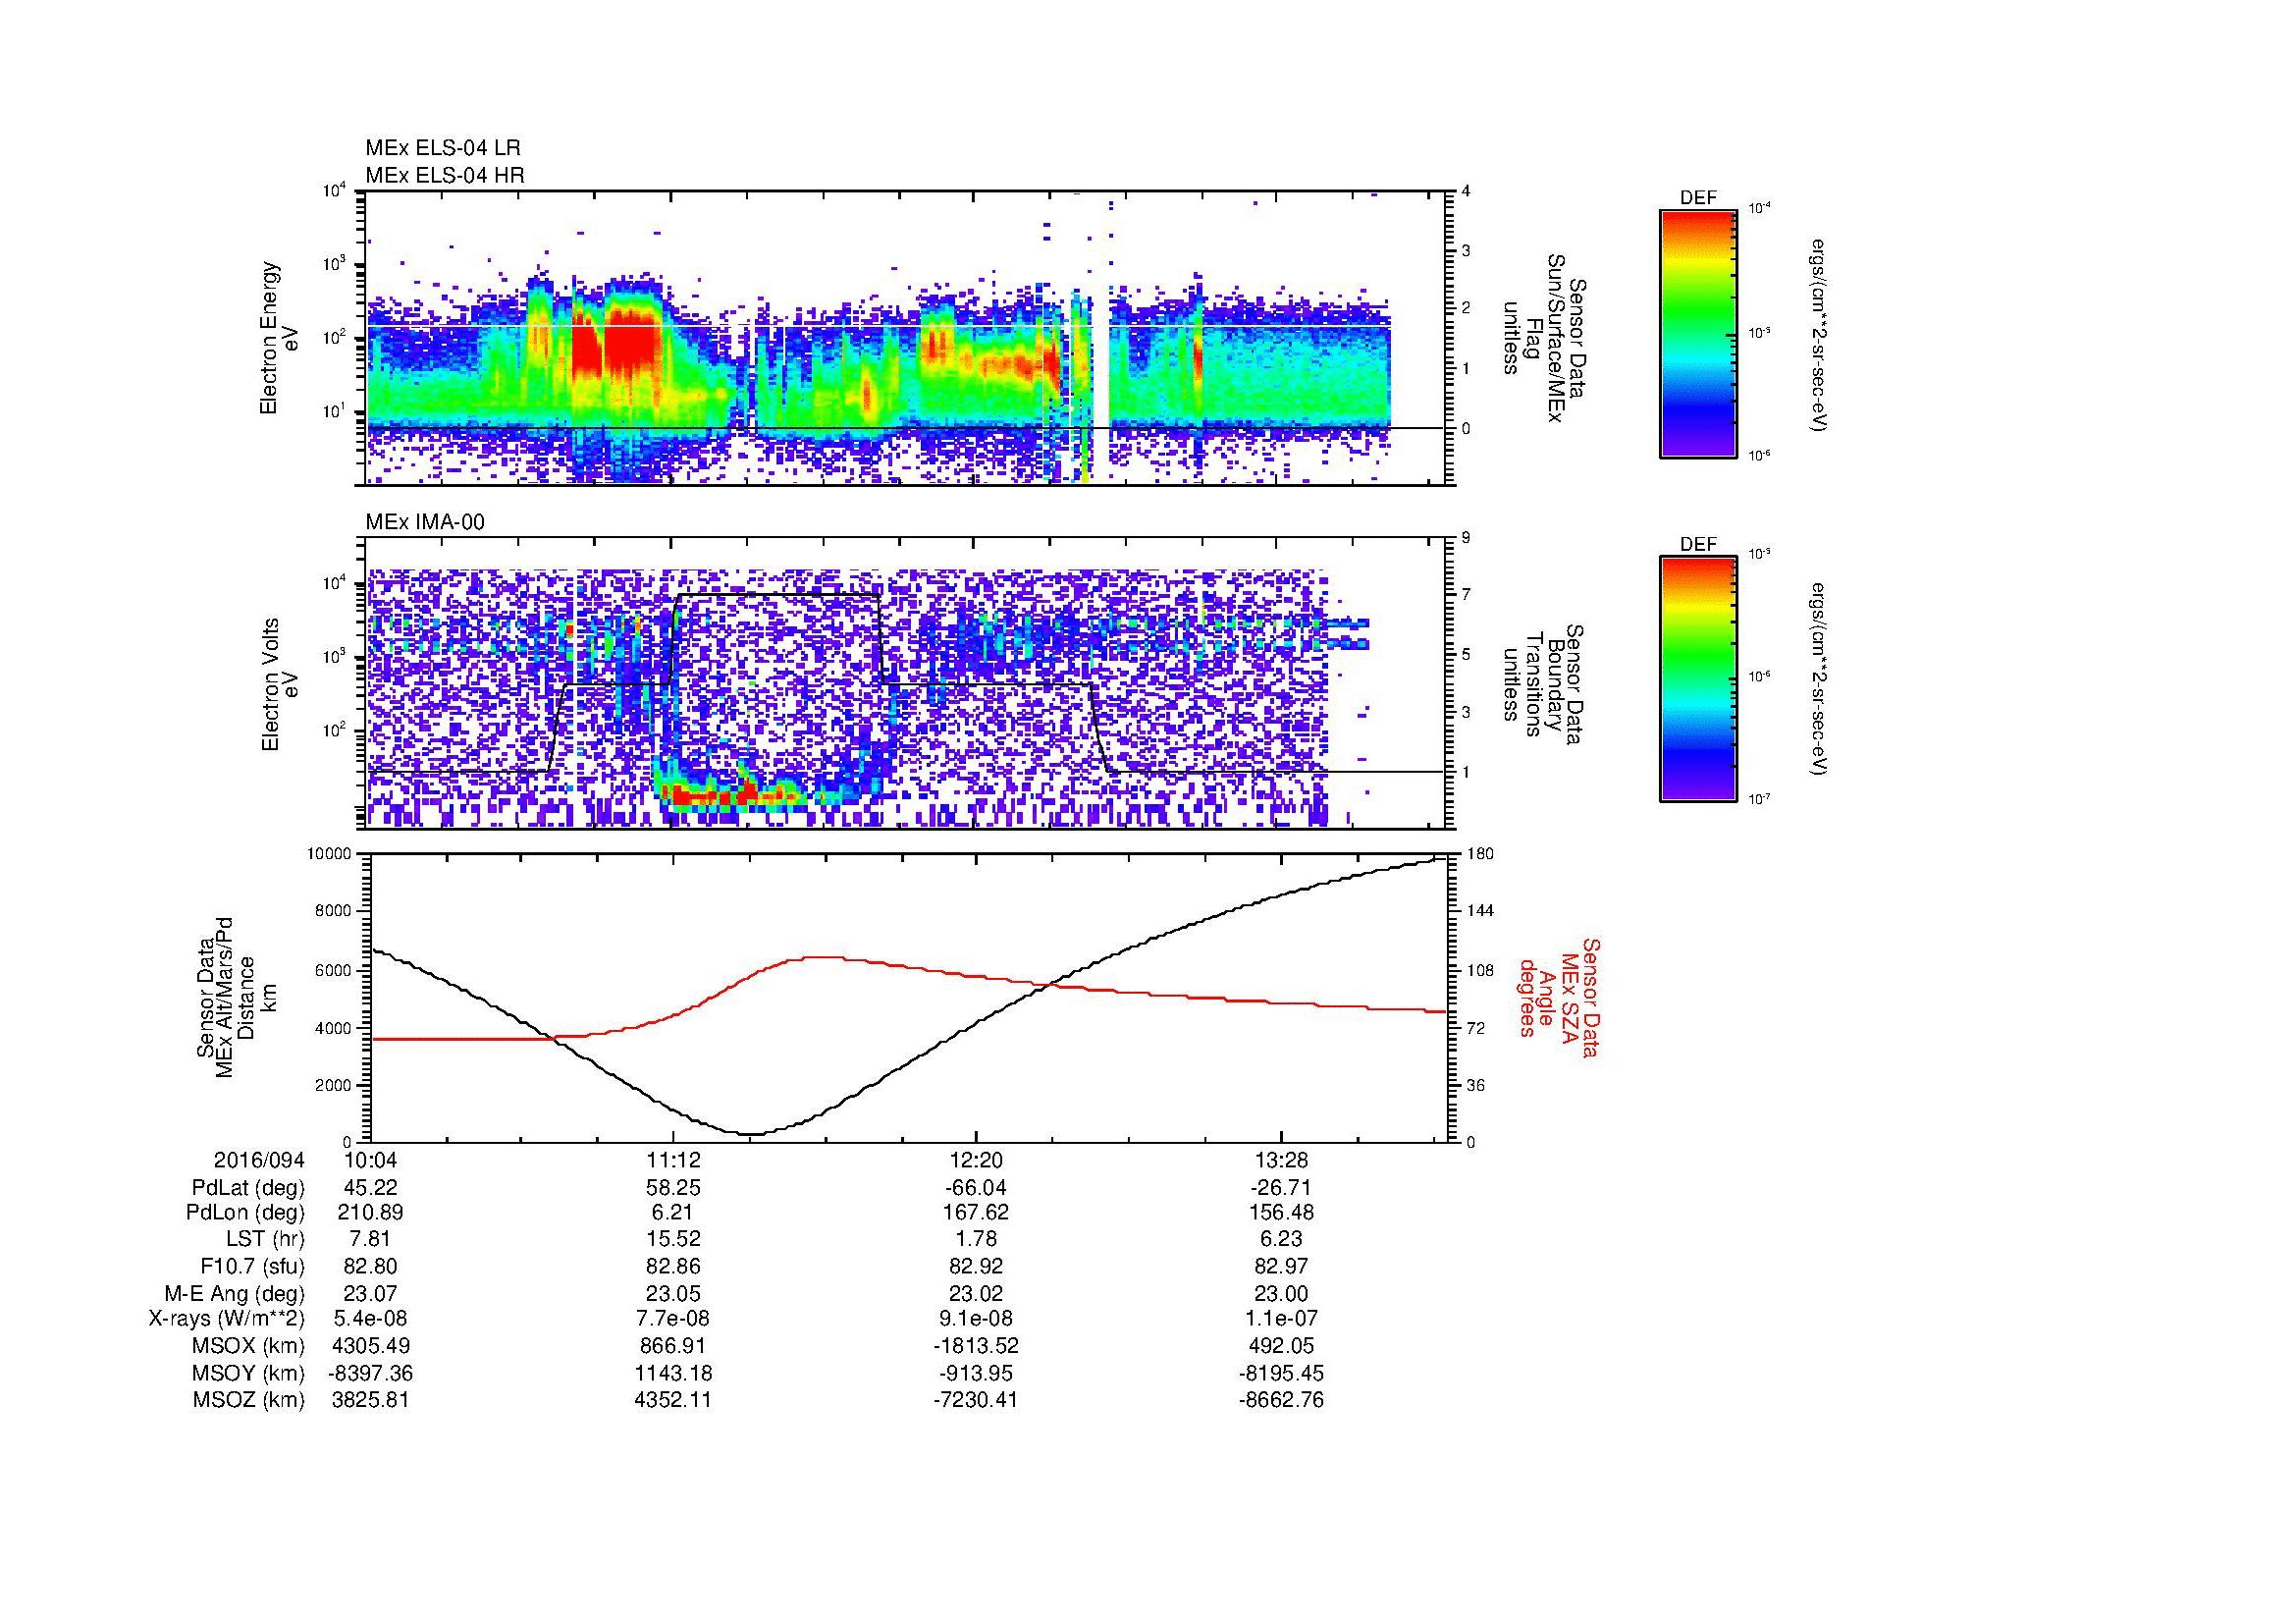
Task: Click the PdLat (deg) row label
Action: click(248, 1188)
